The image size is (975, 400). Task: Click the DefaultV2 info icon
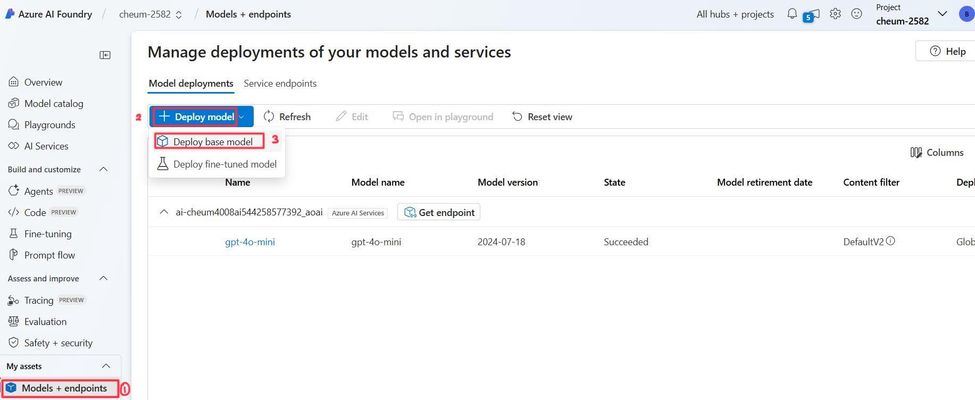click(890, 241)
